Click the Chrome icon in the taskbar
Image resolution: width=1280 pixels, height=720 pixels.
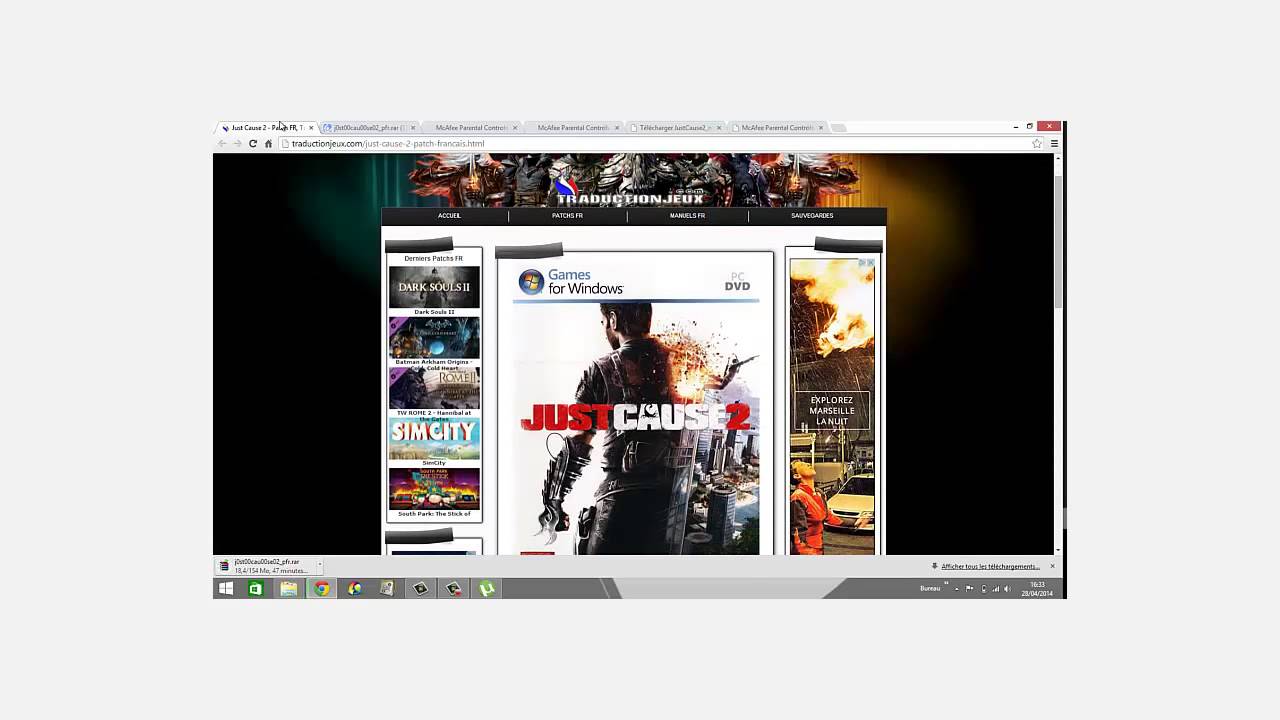[322, 589]
